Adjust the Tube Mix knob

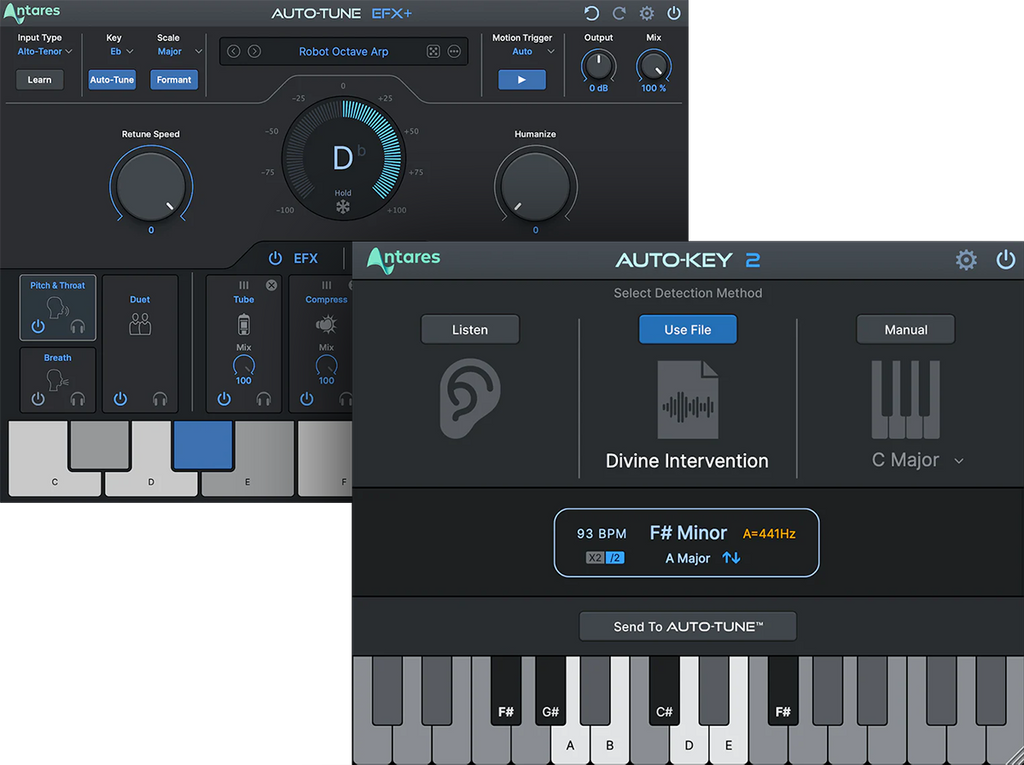pos(244,365)
